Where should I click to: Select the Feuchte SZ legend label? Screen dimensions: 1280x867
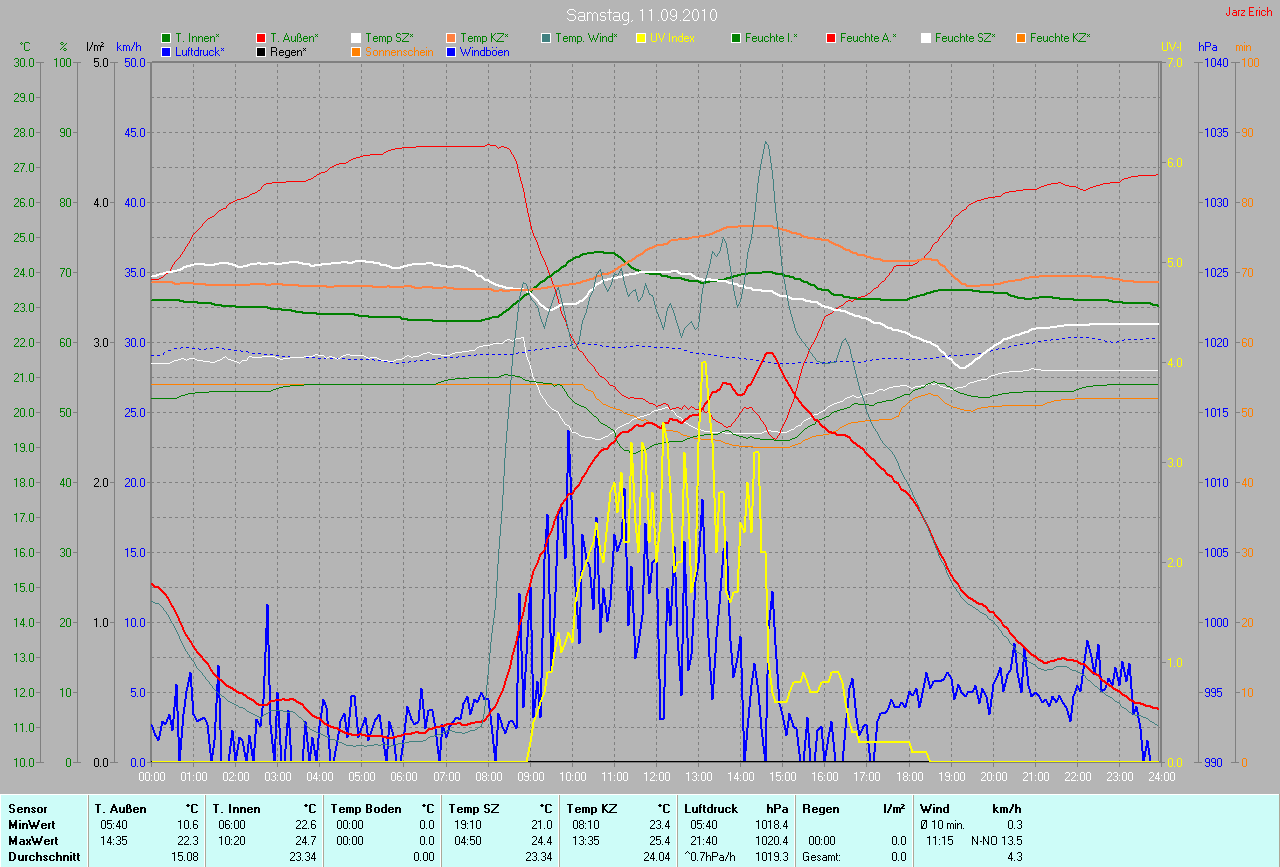(965, 37)
